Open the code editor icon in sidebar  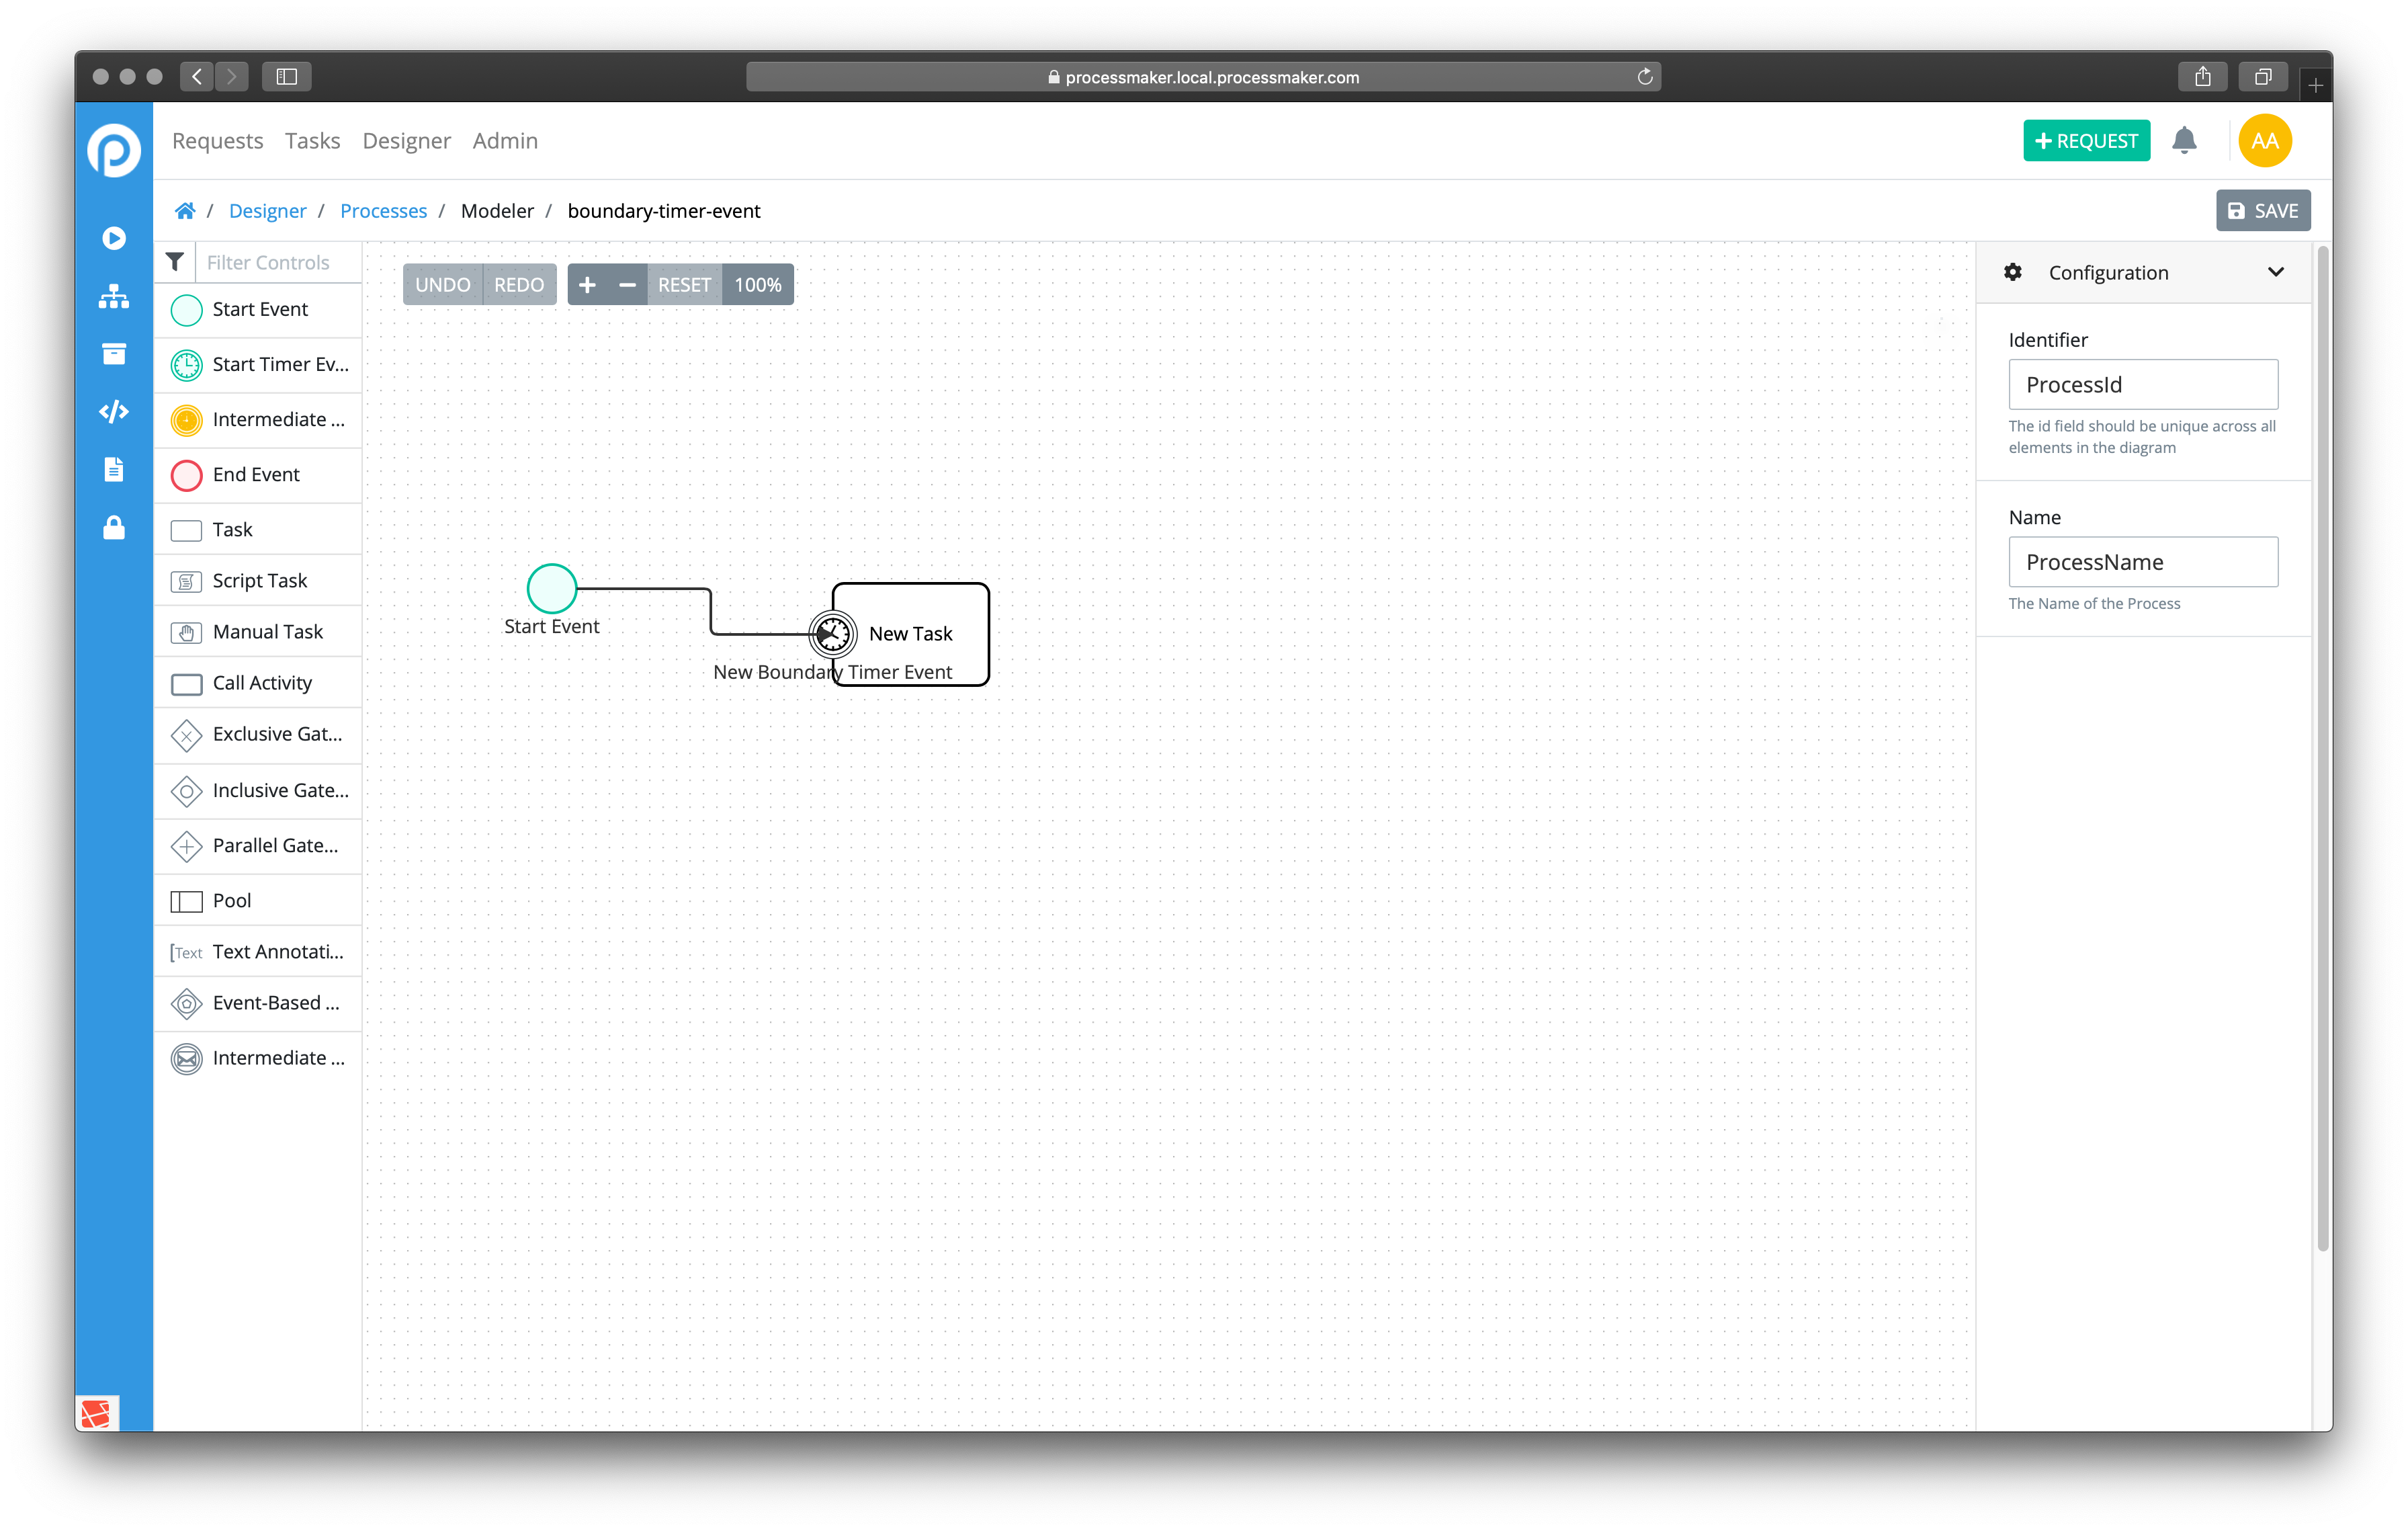pyautogui.click(x=114, y=411)
